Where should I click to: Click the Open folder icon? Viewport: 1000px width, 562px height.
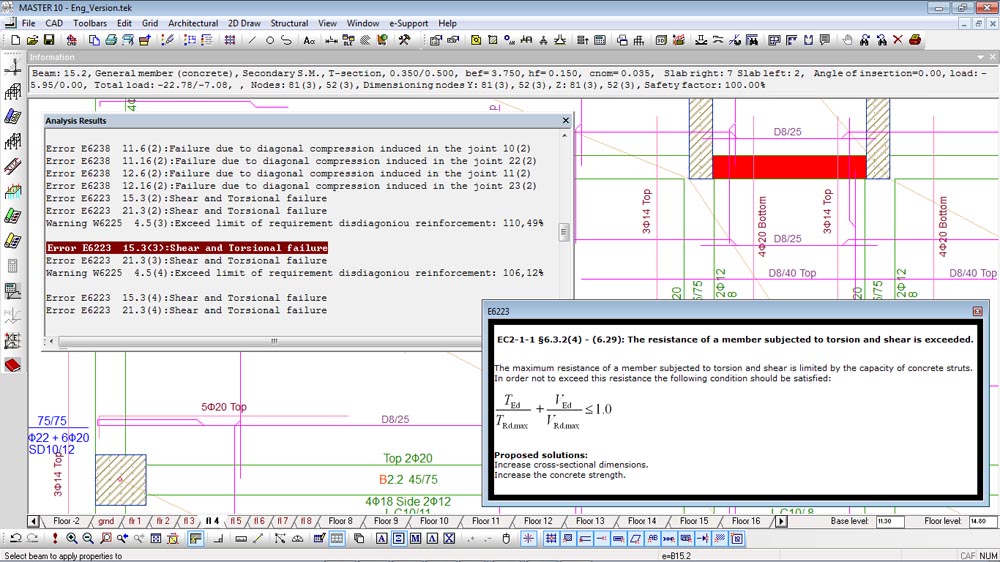point(32,40)
